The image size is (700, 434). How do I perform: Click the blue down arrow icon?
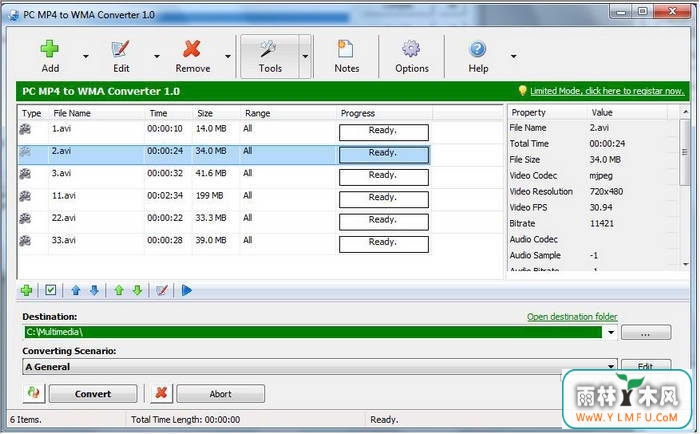(x=94, y=291)
